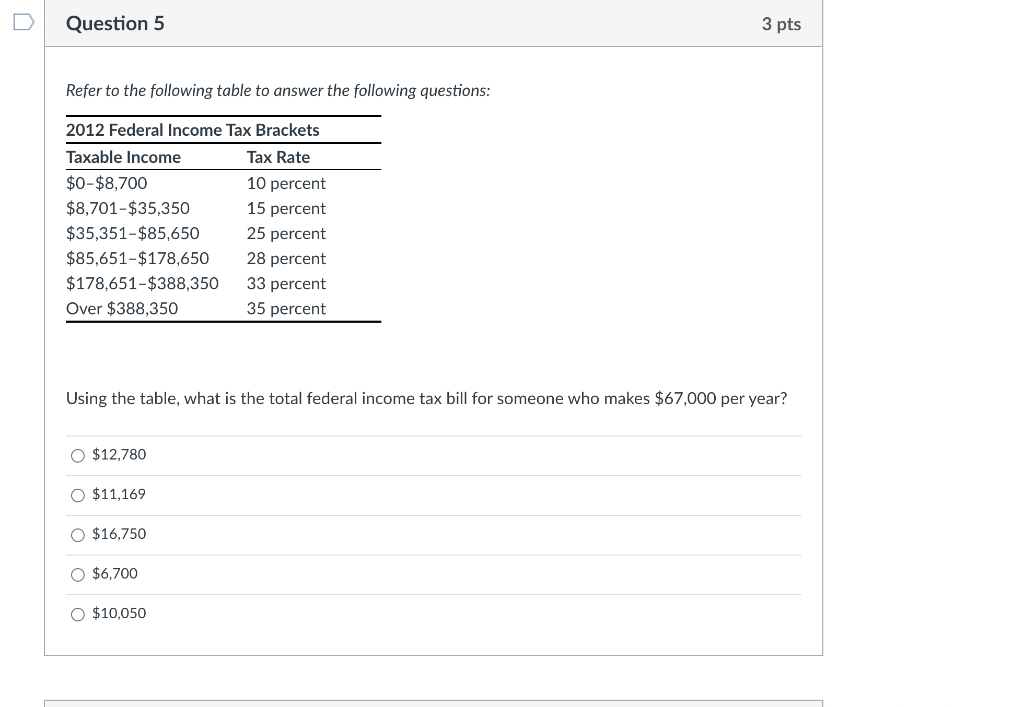Viewport: 1024px width, 707px height.
Task: Click the $6,700 answer label text
Action: coord(115,573)
